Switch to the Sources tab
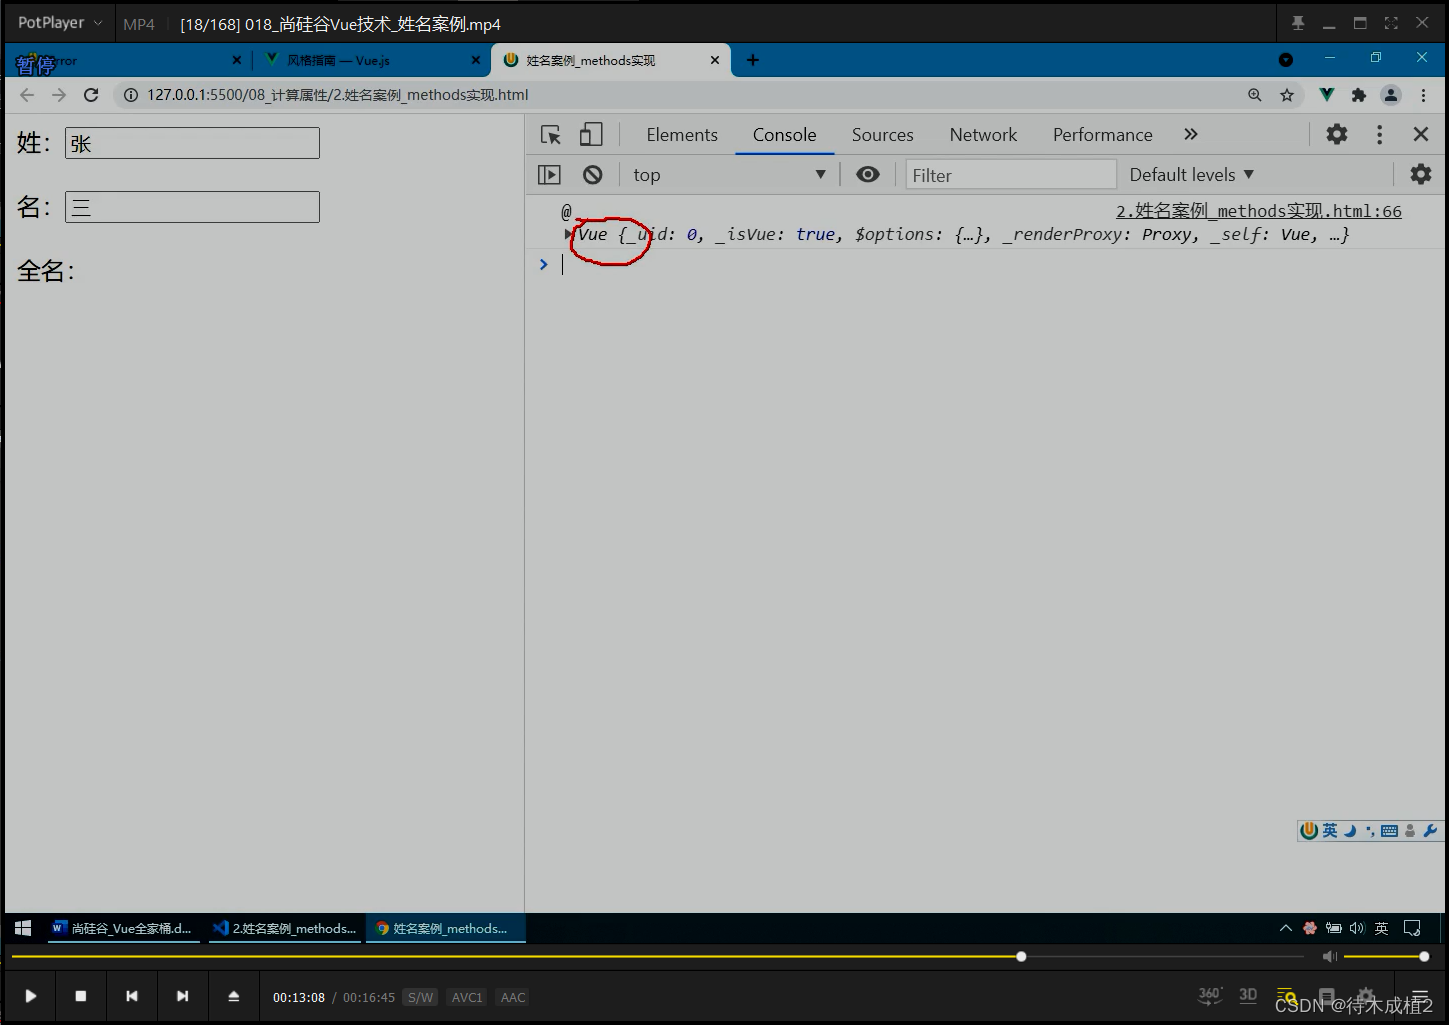This screenshot has height=1025, width=1449. 883,135
